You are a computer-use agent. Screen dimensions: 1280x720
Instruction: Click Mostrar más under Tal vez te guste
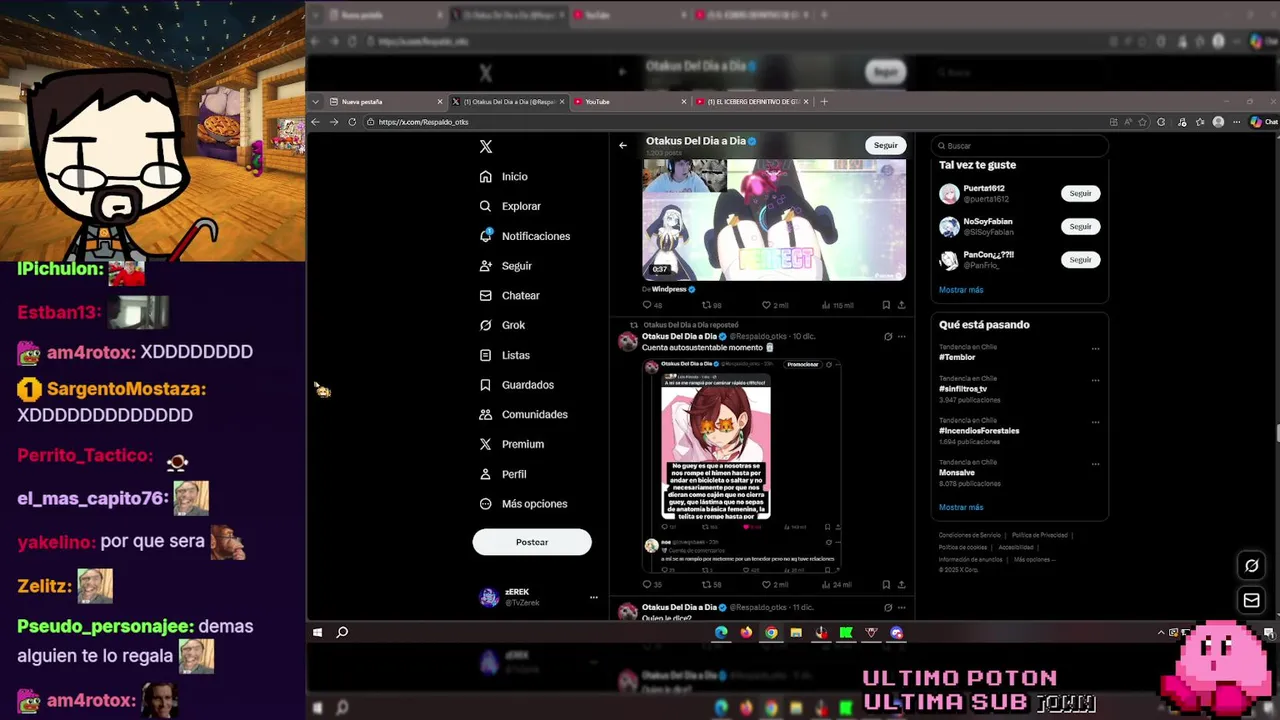(961, 290)
